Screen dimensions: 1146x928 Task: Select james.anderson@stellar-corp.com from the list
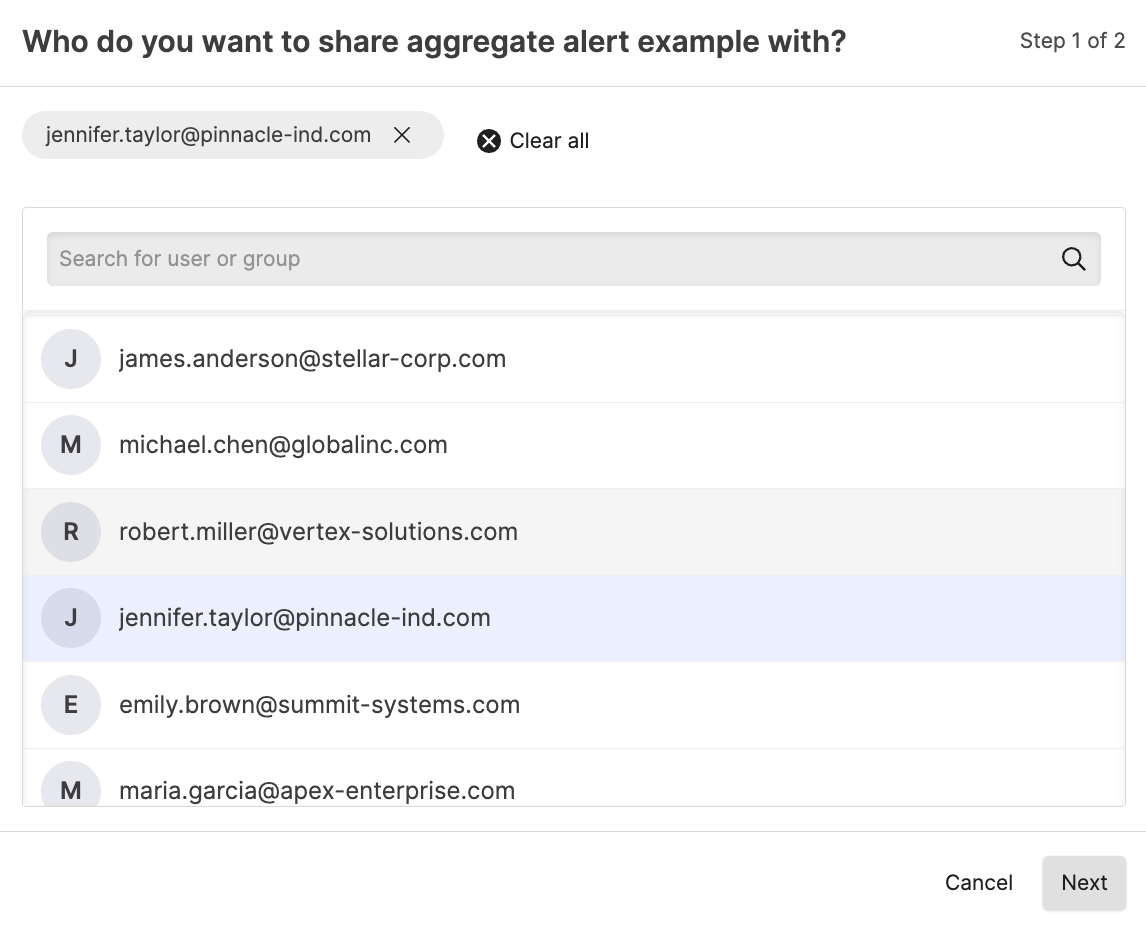(312, 359)
